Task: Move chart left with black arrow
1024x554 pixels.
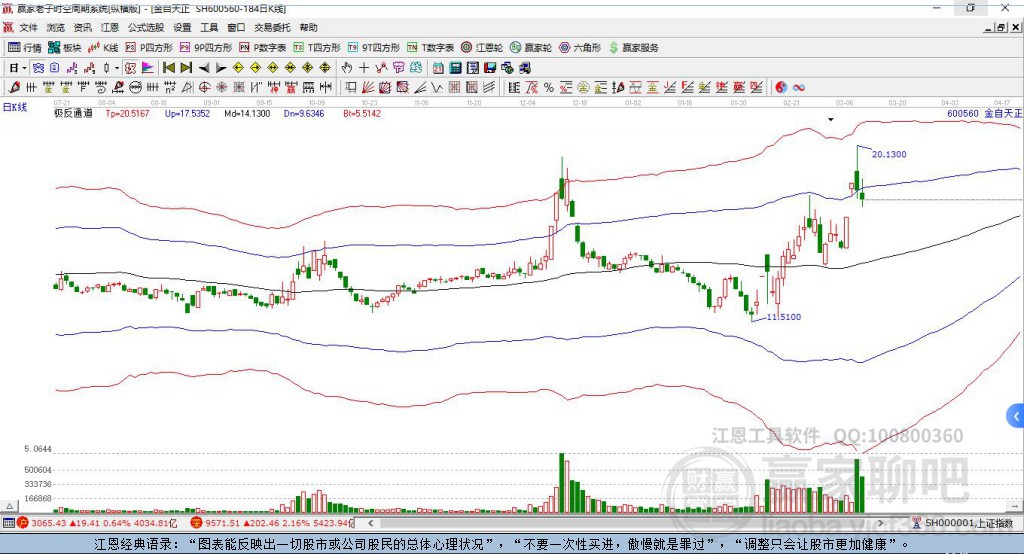Action: [x=204, y=68]
